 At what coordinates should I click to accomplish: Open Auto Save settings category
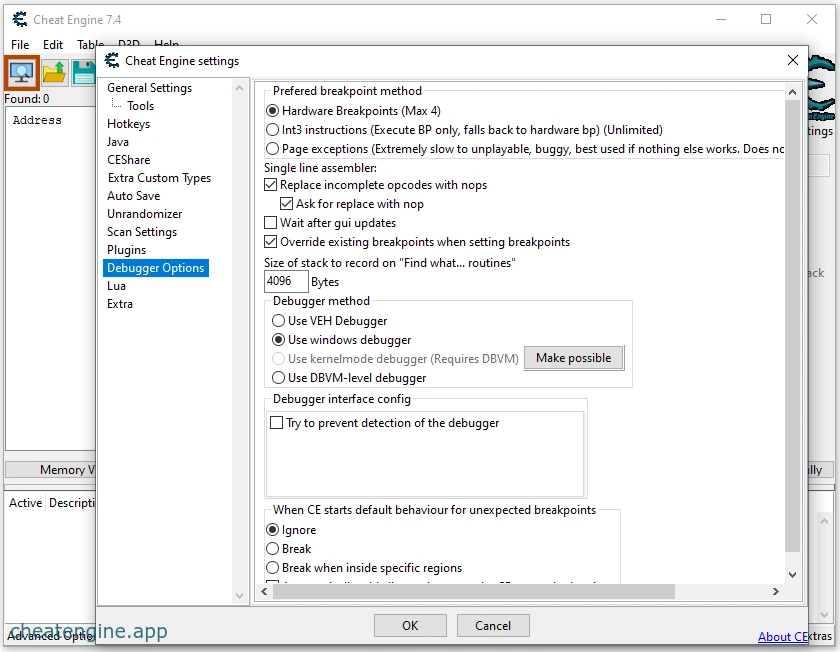tap(133, 196)
